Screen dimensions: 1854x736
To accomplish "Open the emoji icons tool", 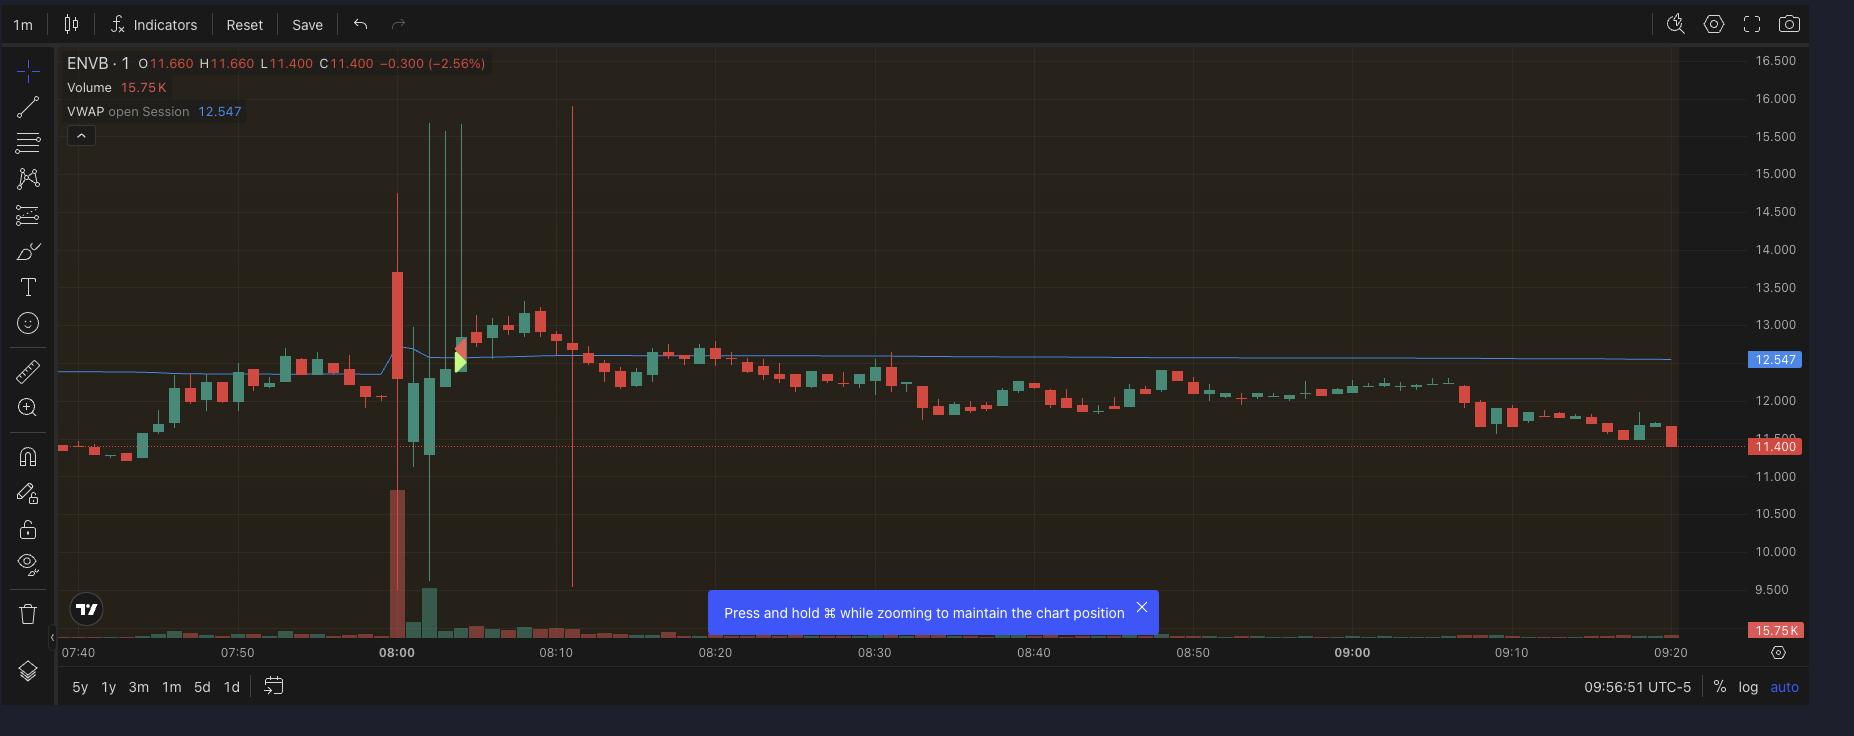I will tap(28, 323).
